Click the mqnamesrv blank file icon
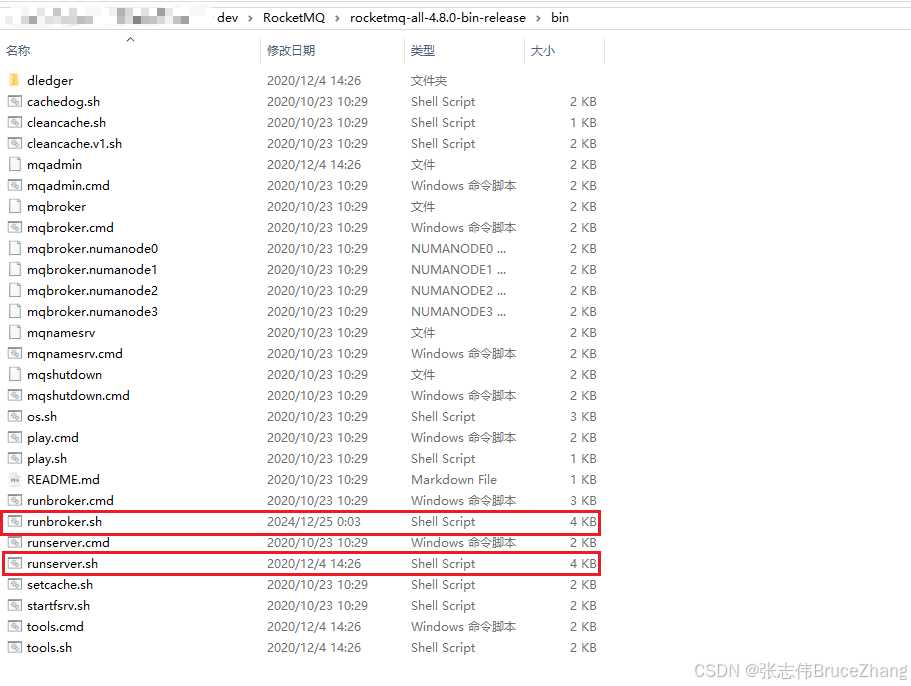The height and width of the screenshot is (686, 911). point(15,332)
